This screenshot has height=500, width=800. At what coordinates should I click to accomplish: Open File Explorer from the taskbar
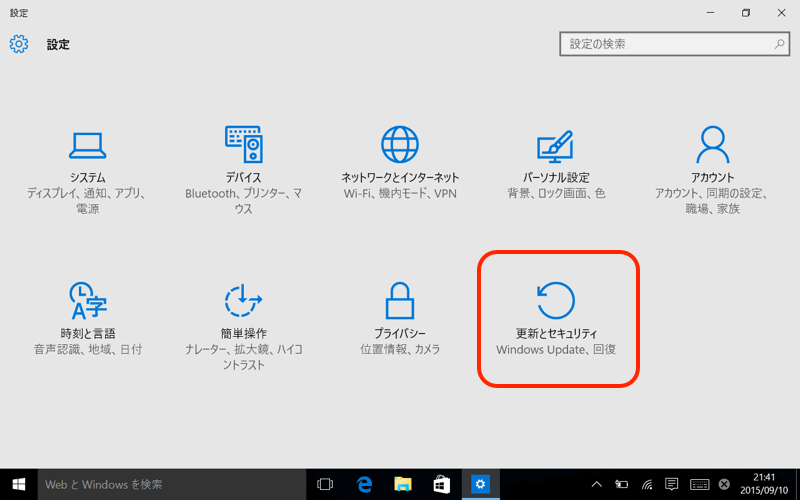[x=403, y=484]
